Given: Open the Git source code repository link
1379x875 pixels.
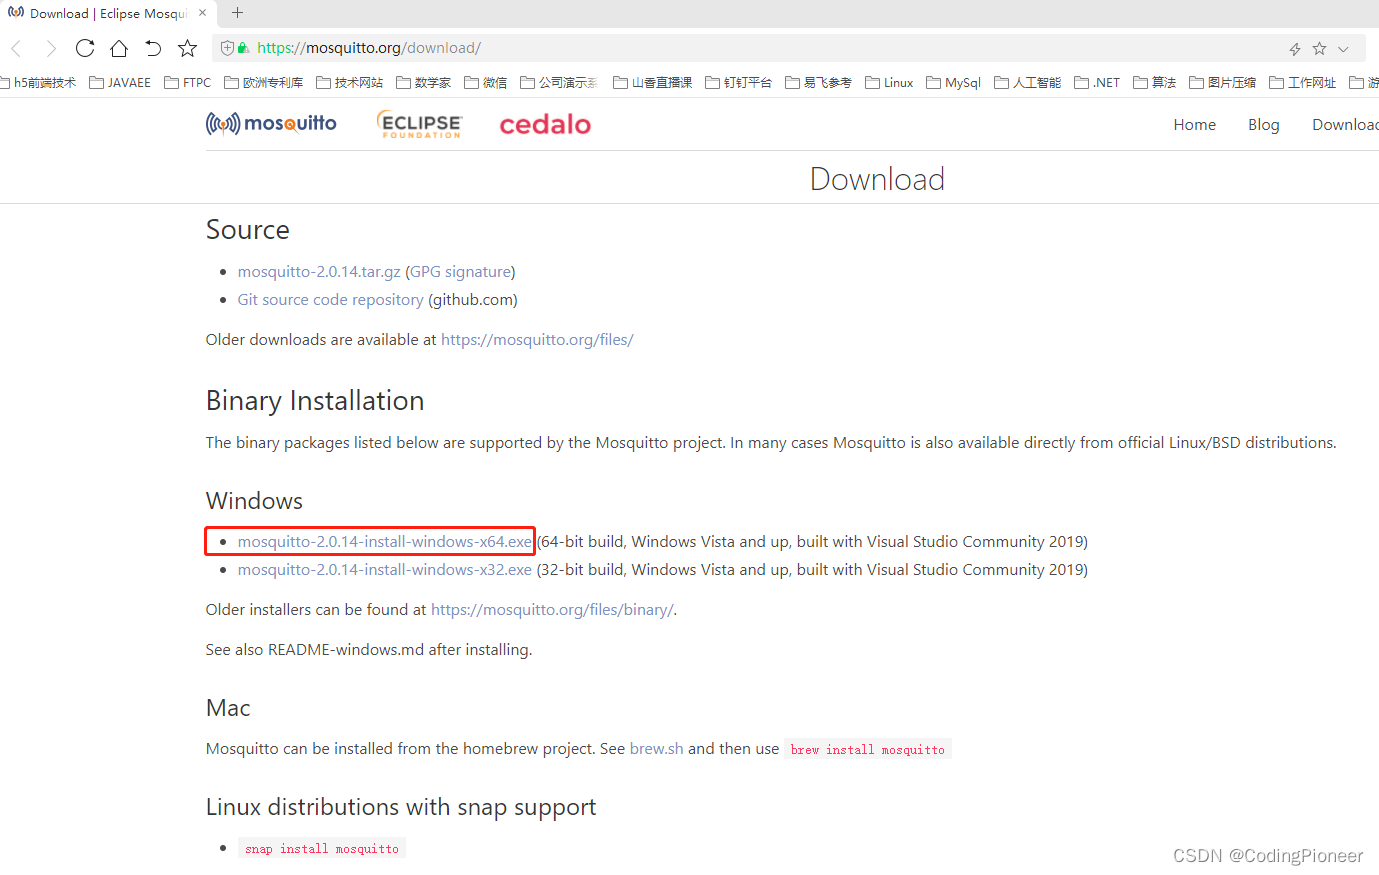Looking at the screenshot, I should (x=330, y=300).
